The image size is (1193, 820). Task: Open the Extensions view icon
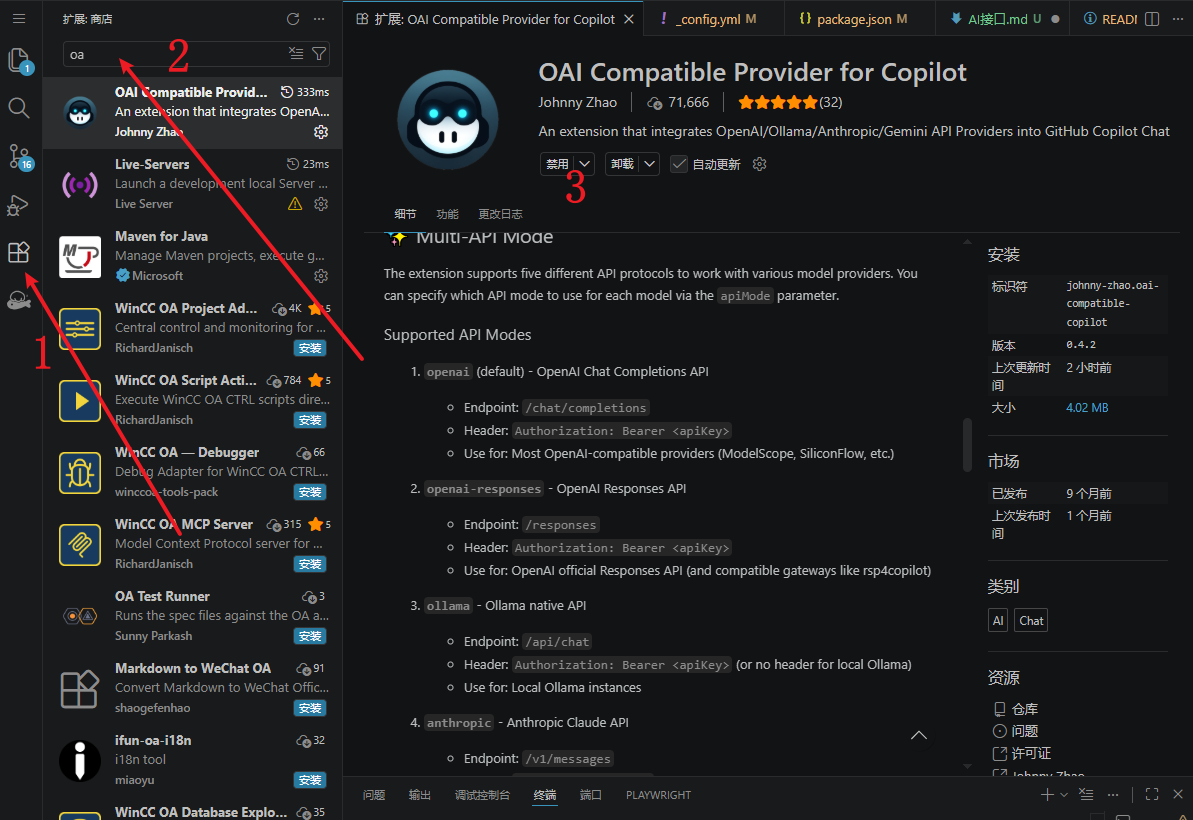tap(19, 252)
